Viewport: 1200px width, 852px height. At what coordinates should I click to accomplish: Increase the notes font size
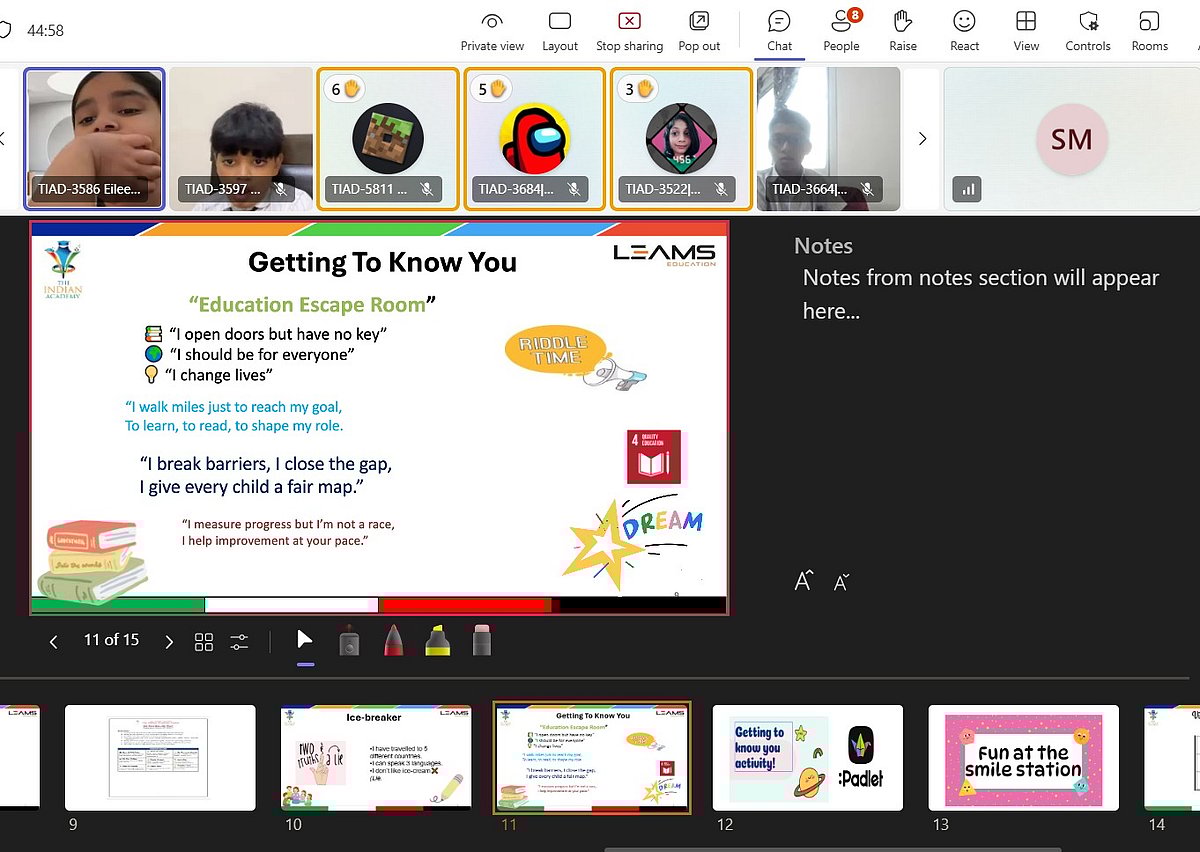[x=803, y=581]
